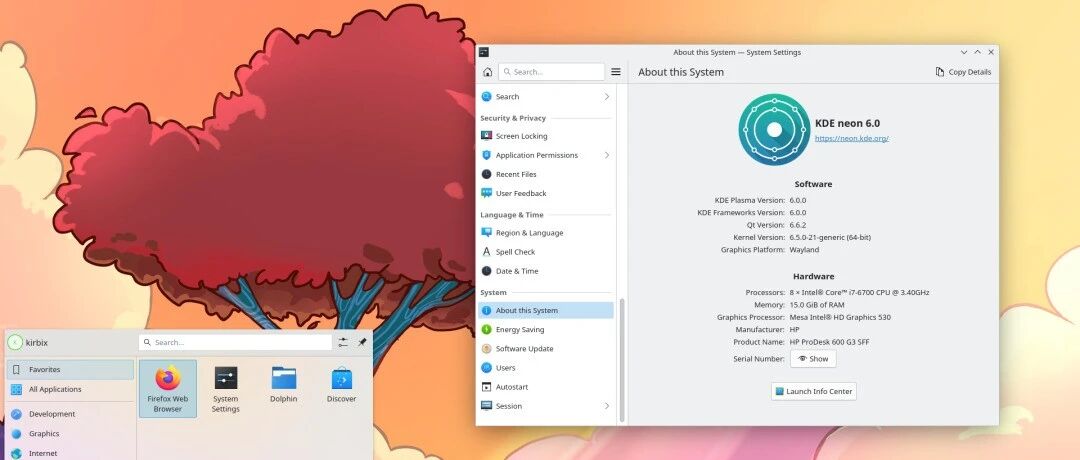Click the Application Permissions shield icon
This screenshot has height=460, width=1080.
[486, 156]
